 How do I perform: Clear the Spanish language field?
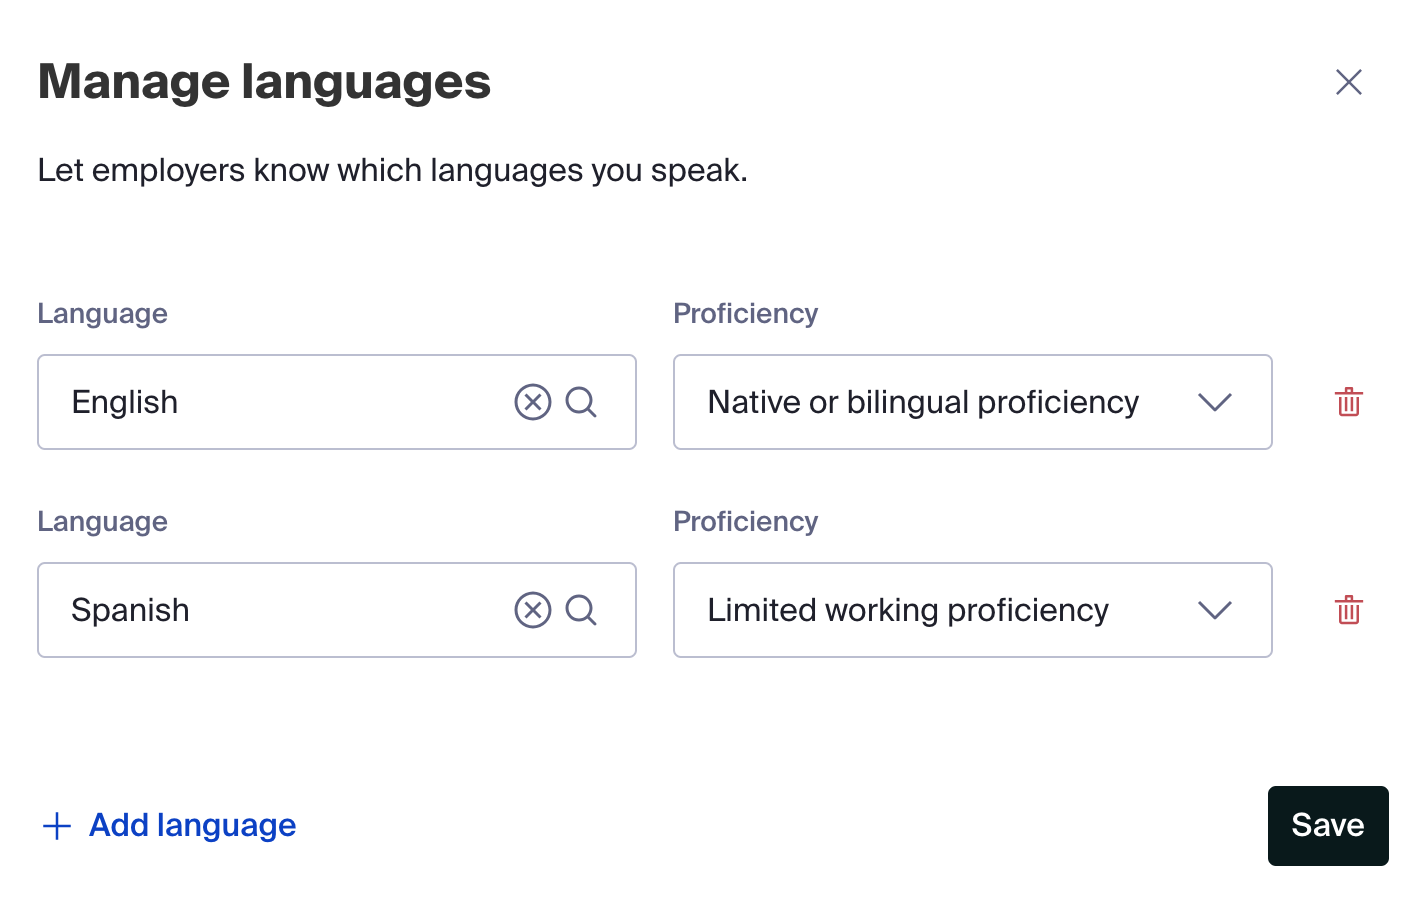533,610
